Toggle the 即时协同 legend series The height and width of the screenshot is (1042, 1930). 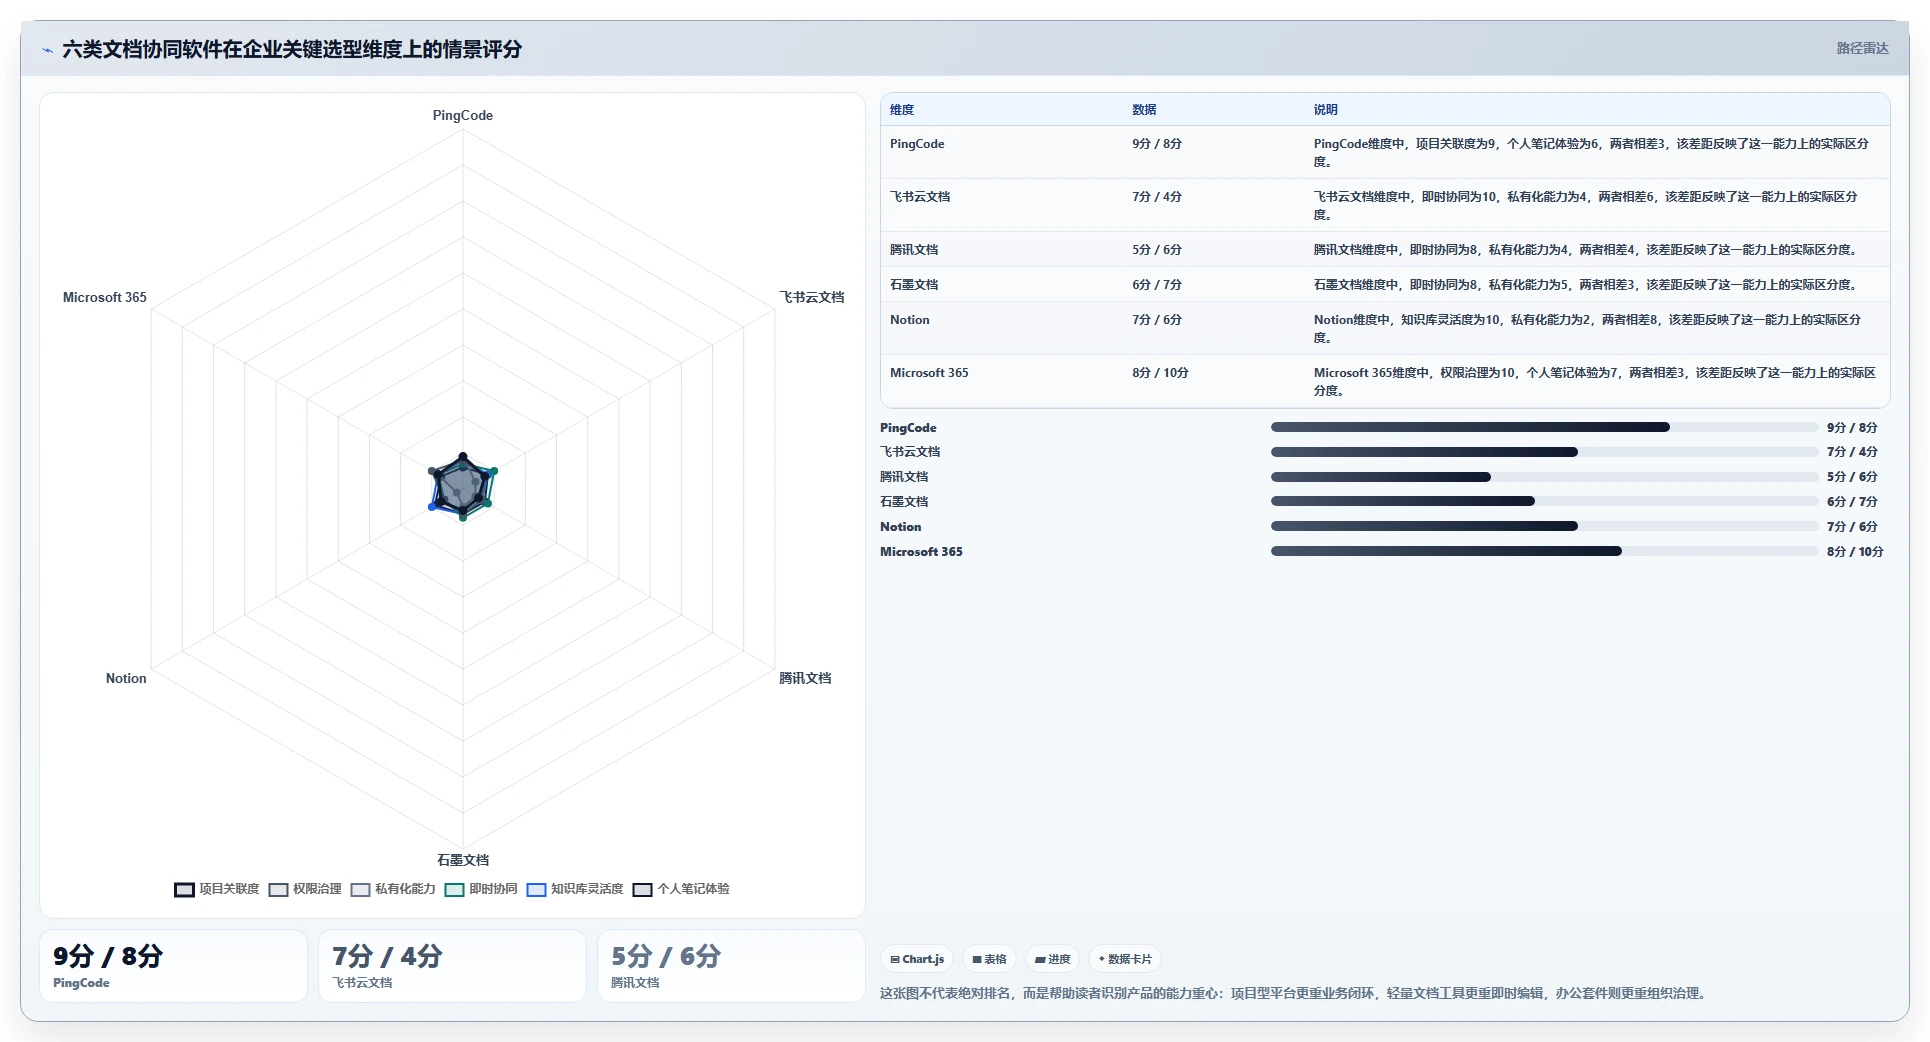pyautogui.click(x=481, y=889)
